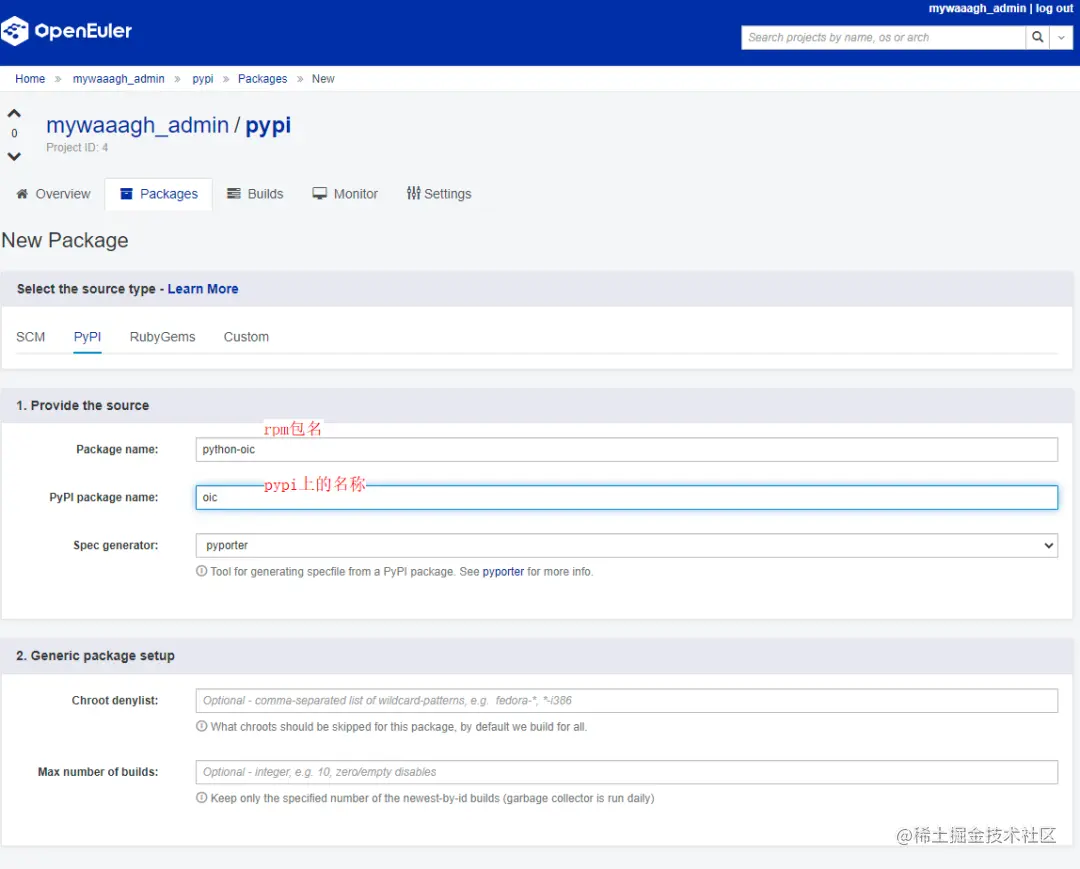Screen dimensions: 1080x869
Task: Select PyPI source type
Action: tap(87, 337)
